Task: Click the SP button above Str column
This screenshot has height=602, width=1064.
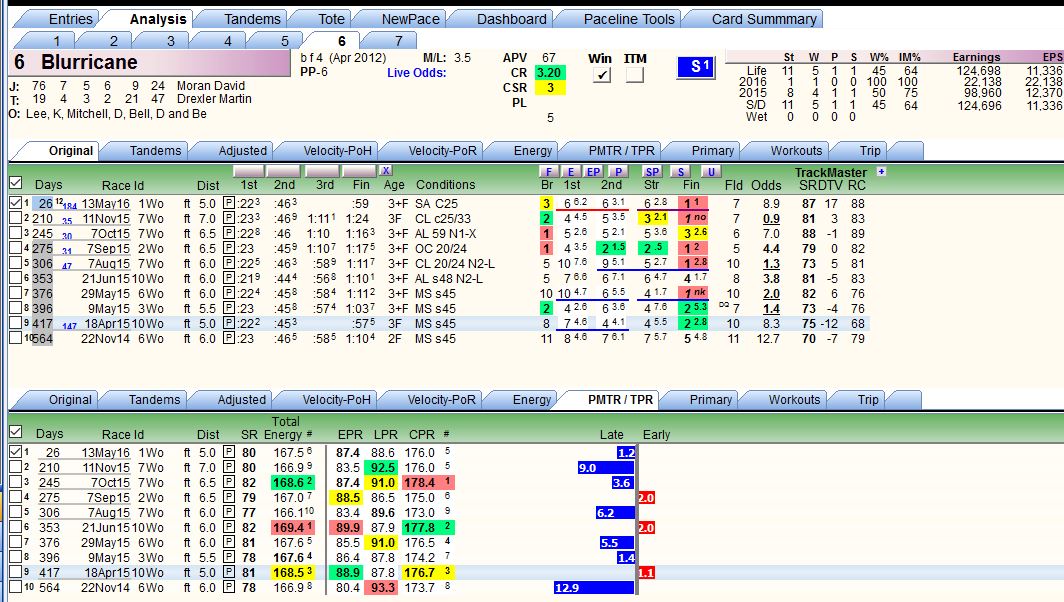Action: 652,172
